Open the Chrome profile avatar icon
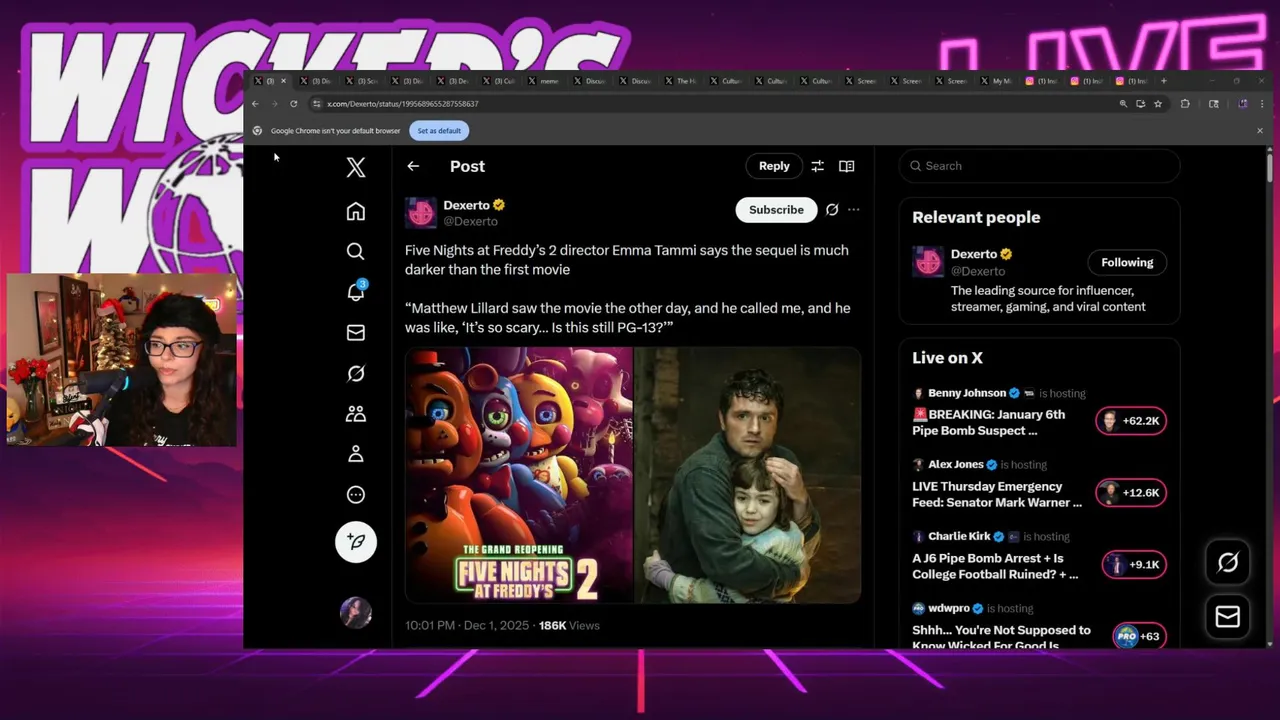This screenshot has width=1280, height=720. pyautogui.click(x=1242, y=104)
